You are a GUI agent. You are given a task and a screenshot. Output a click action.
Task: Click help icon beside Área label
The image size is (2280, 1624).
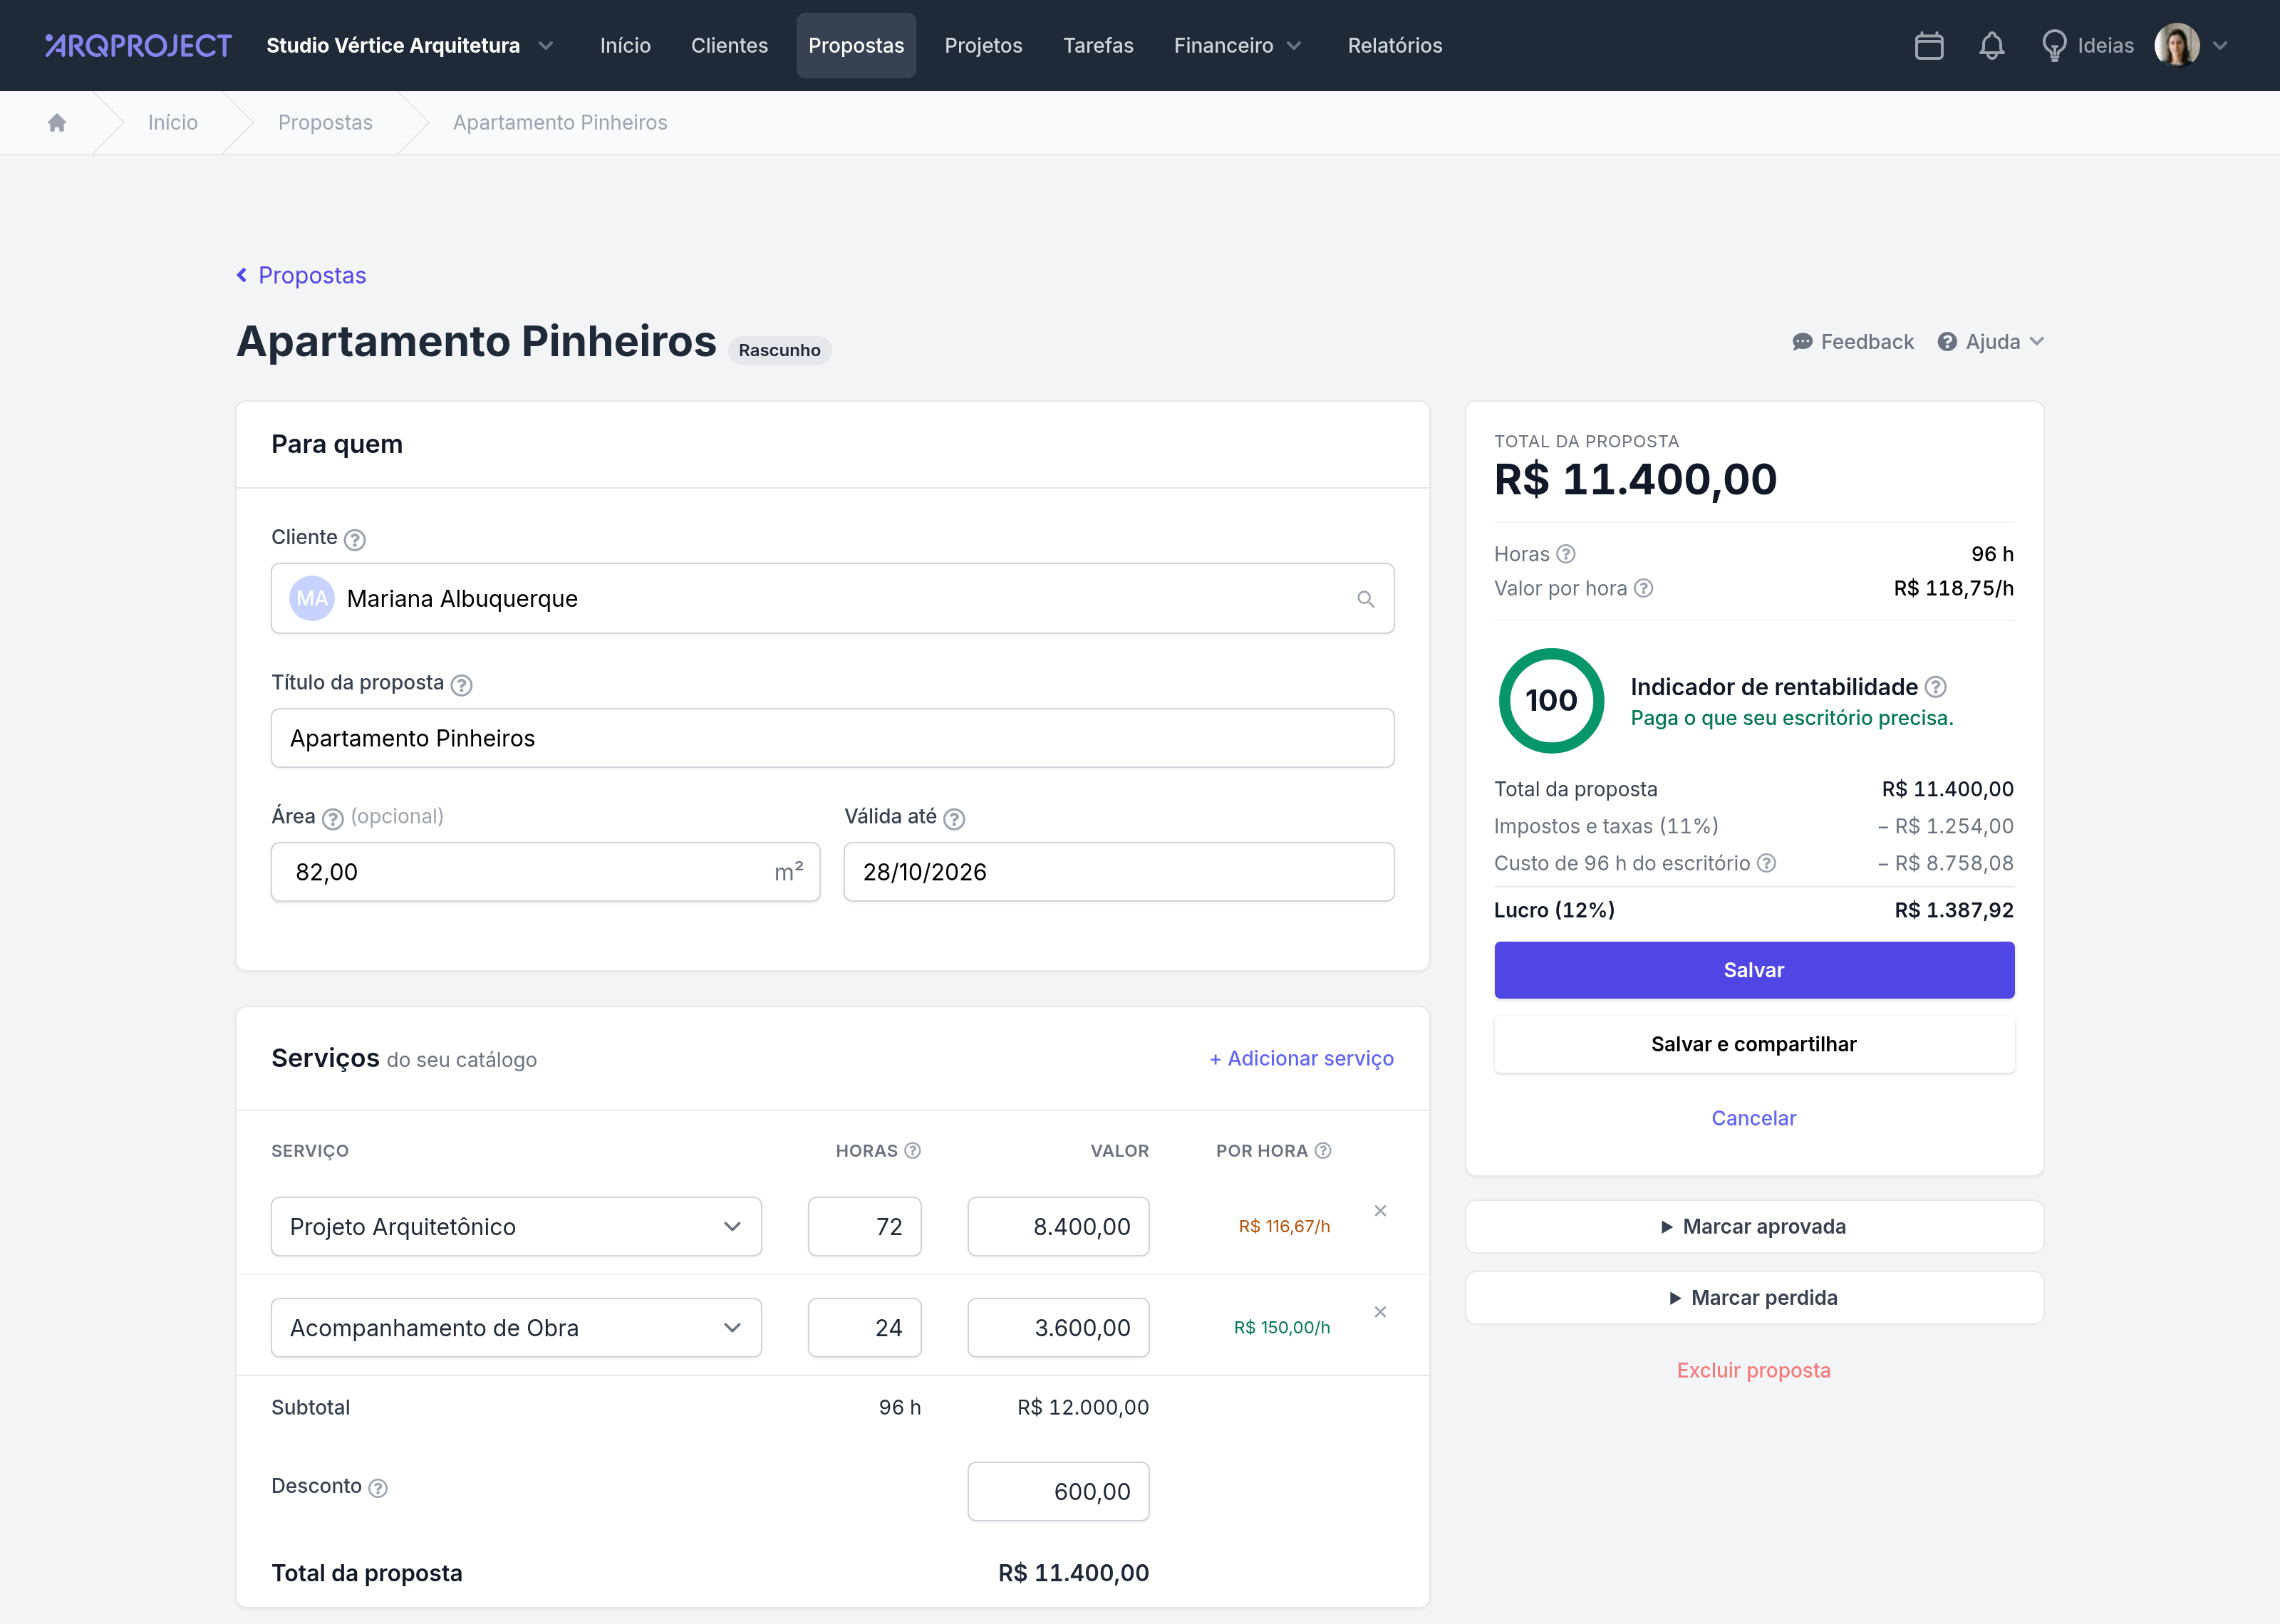click(x=333, y=819)
